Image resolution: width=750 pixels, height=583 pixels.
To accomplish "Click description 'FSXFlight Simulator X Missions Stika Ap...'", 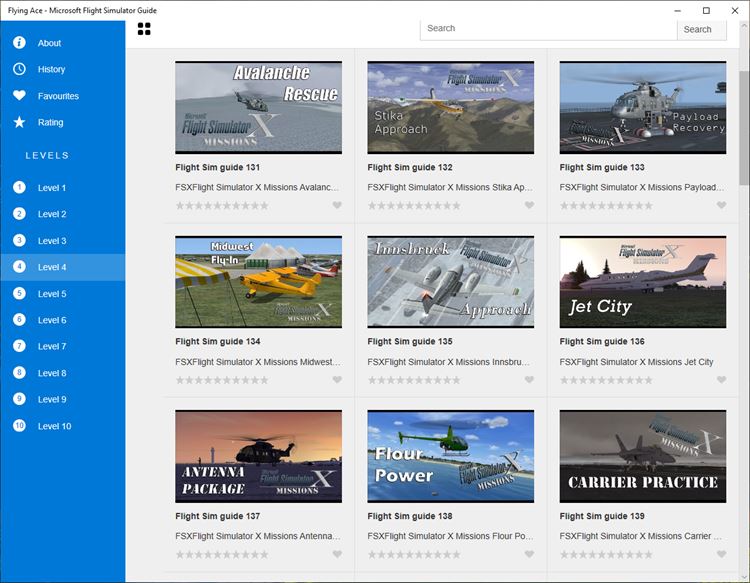I will click(450, 187).
